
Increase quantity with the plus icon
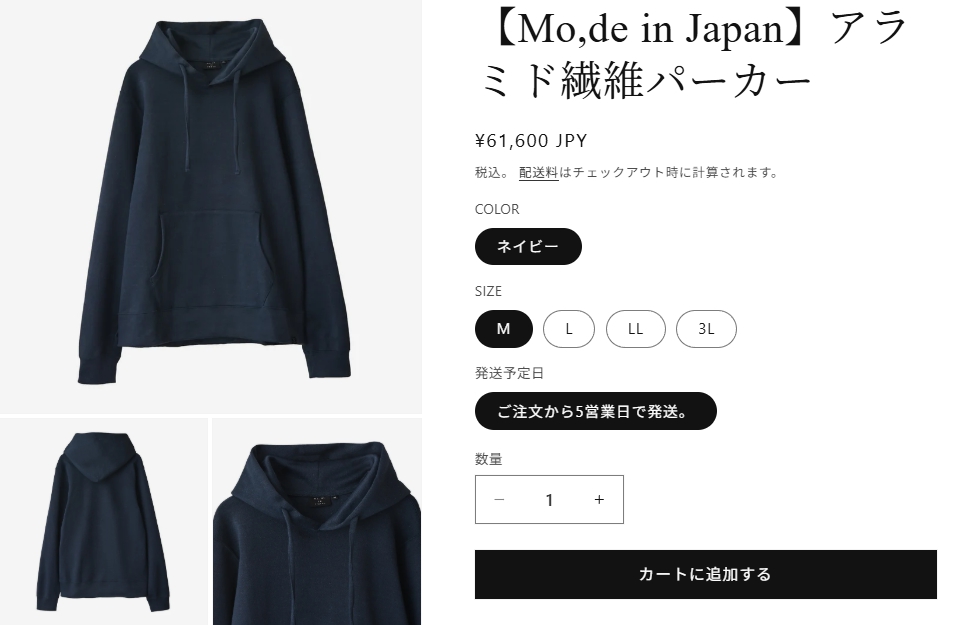(x=599, y=500)
